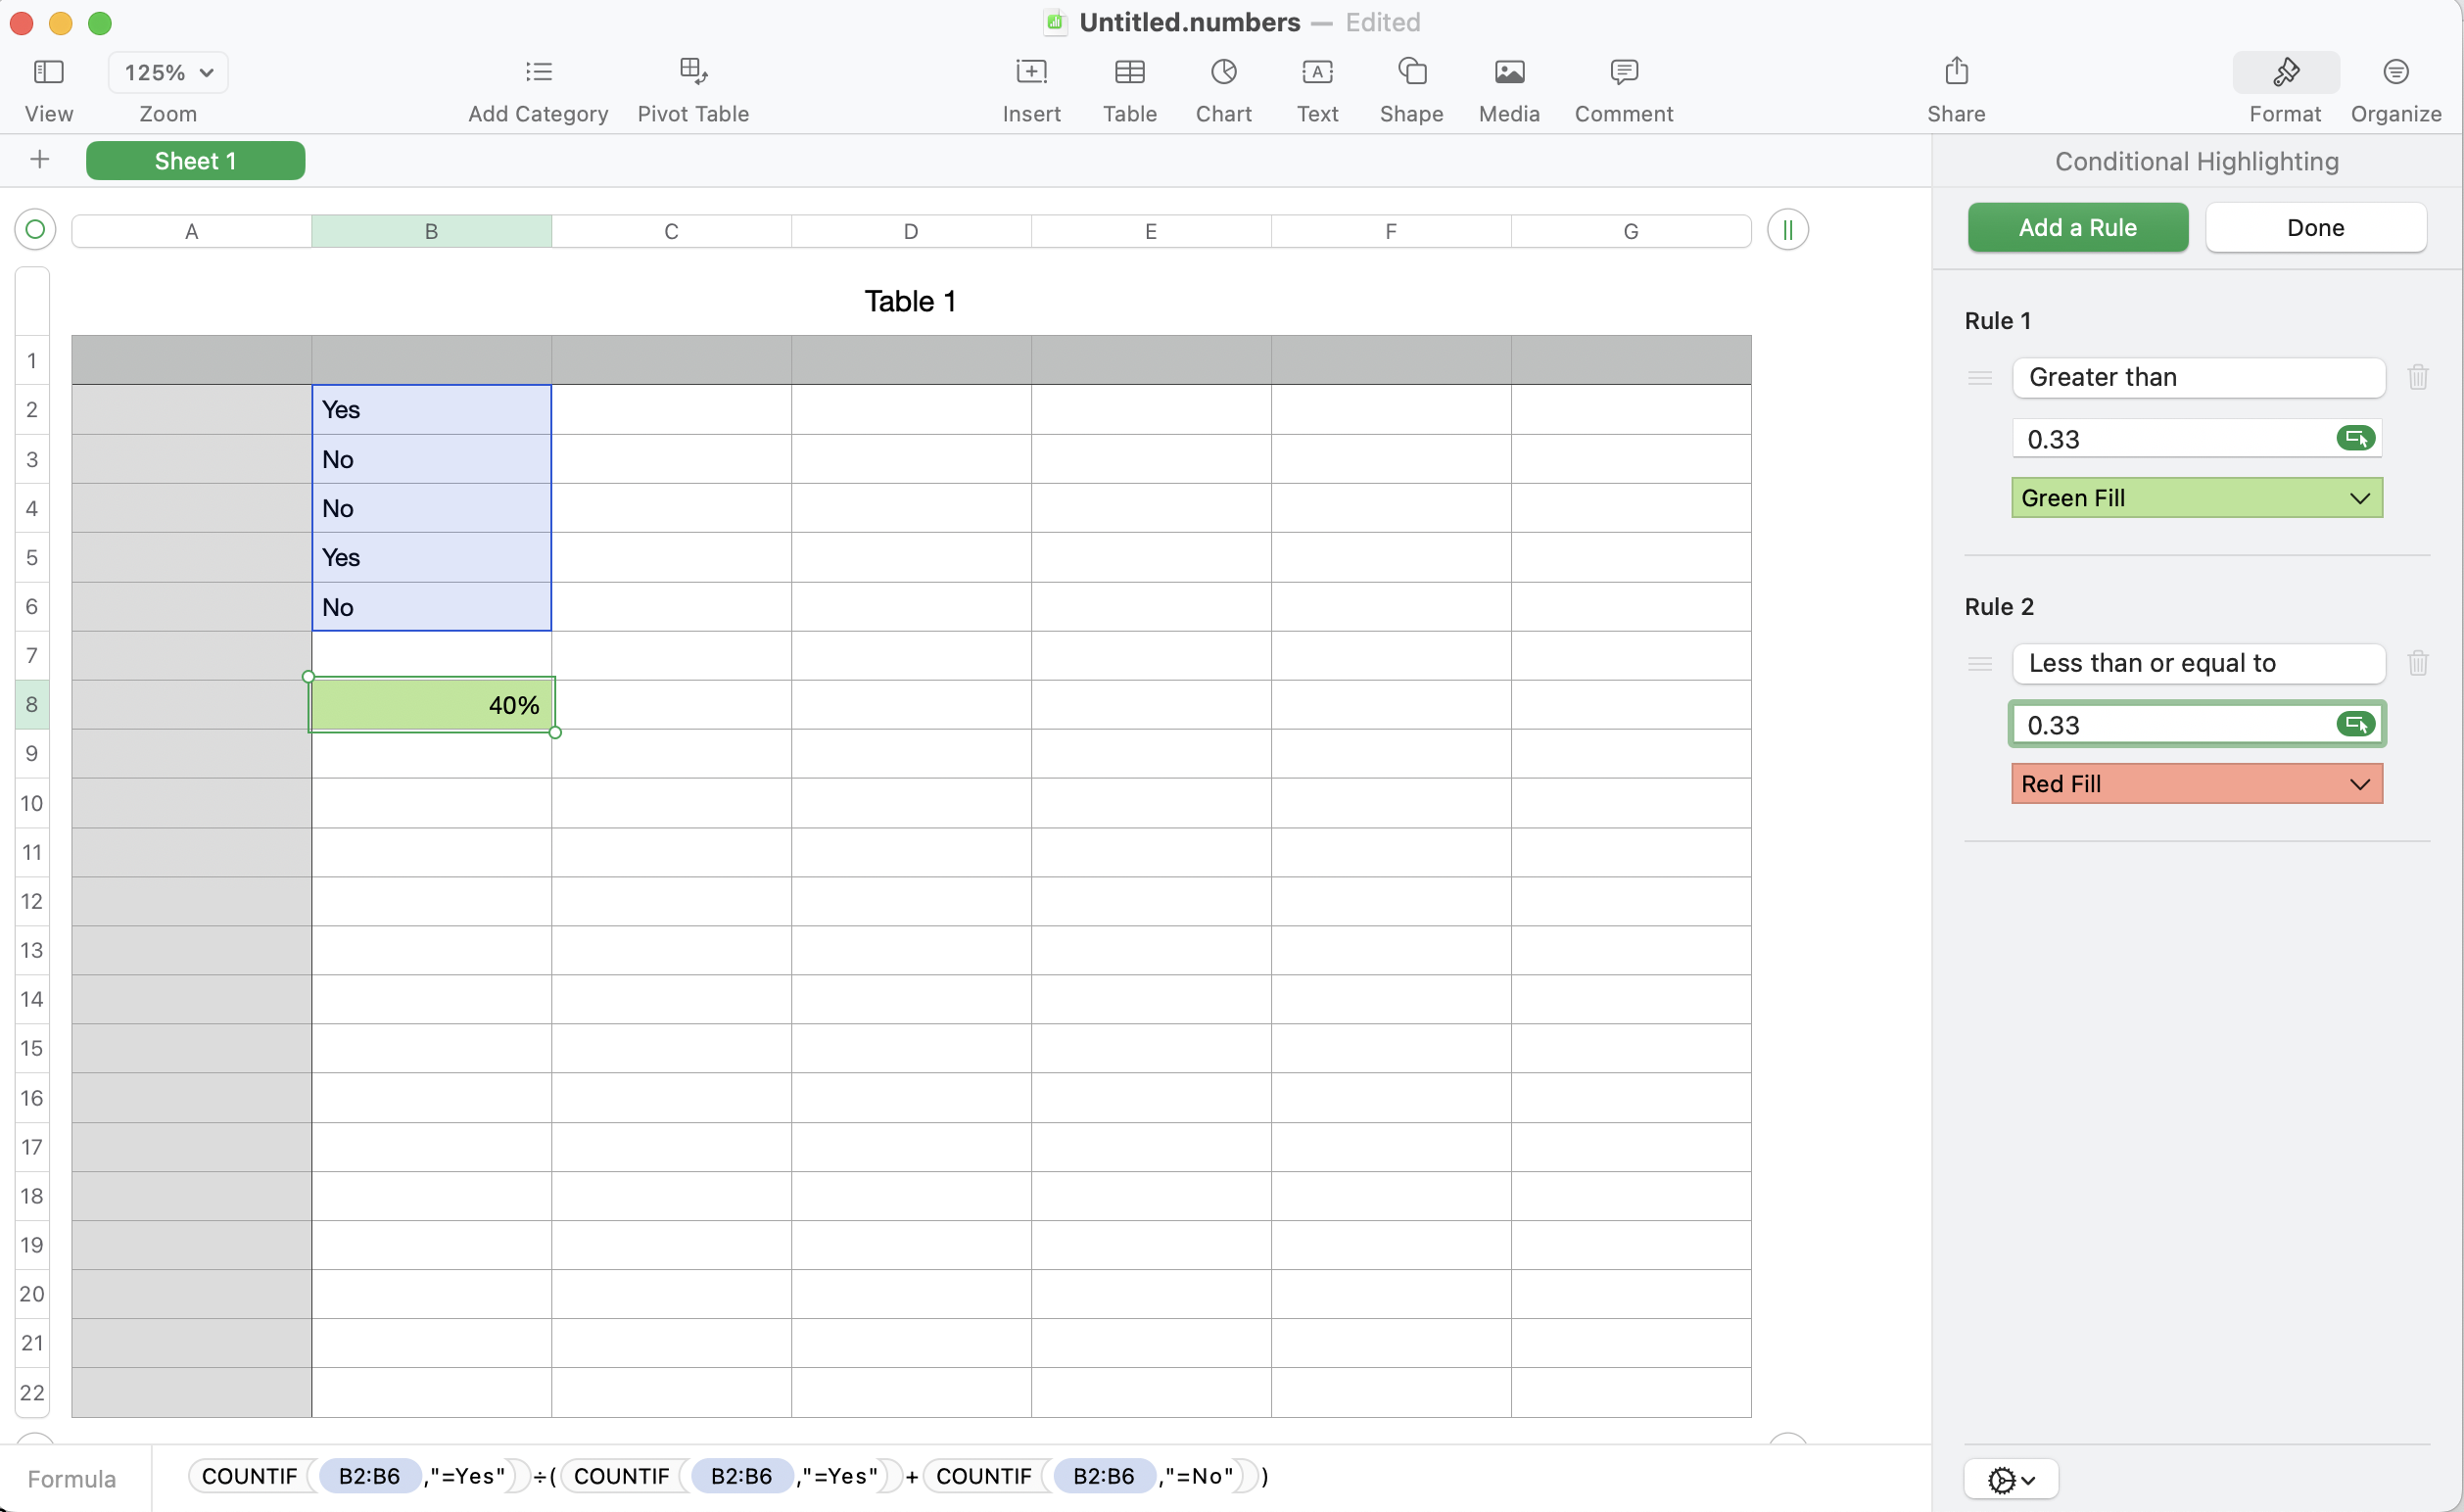Click the Add a Rule button

click(2077, 228)
